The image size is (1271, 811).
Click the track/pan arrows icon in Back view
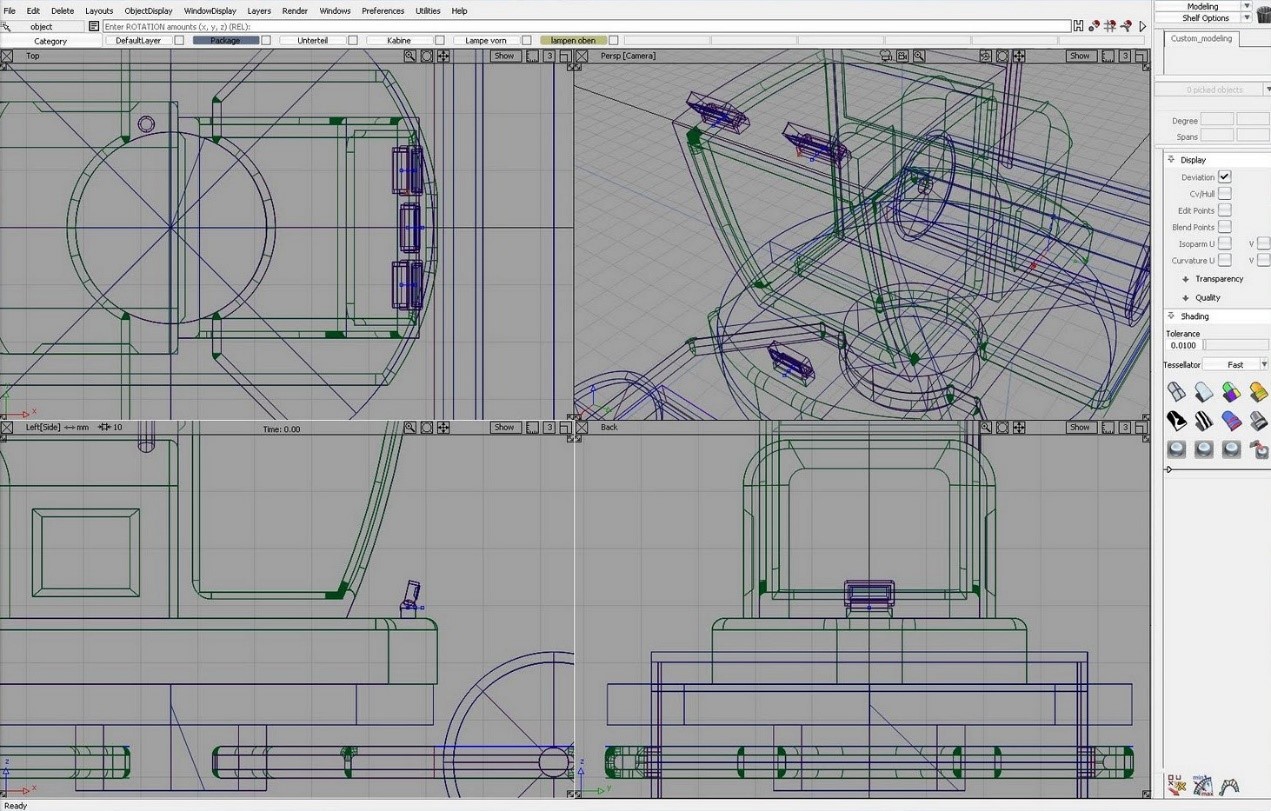click(x=1019, y=428)
